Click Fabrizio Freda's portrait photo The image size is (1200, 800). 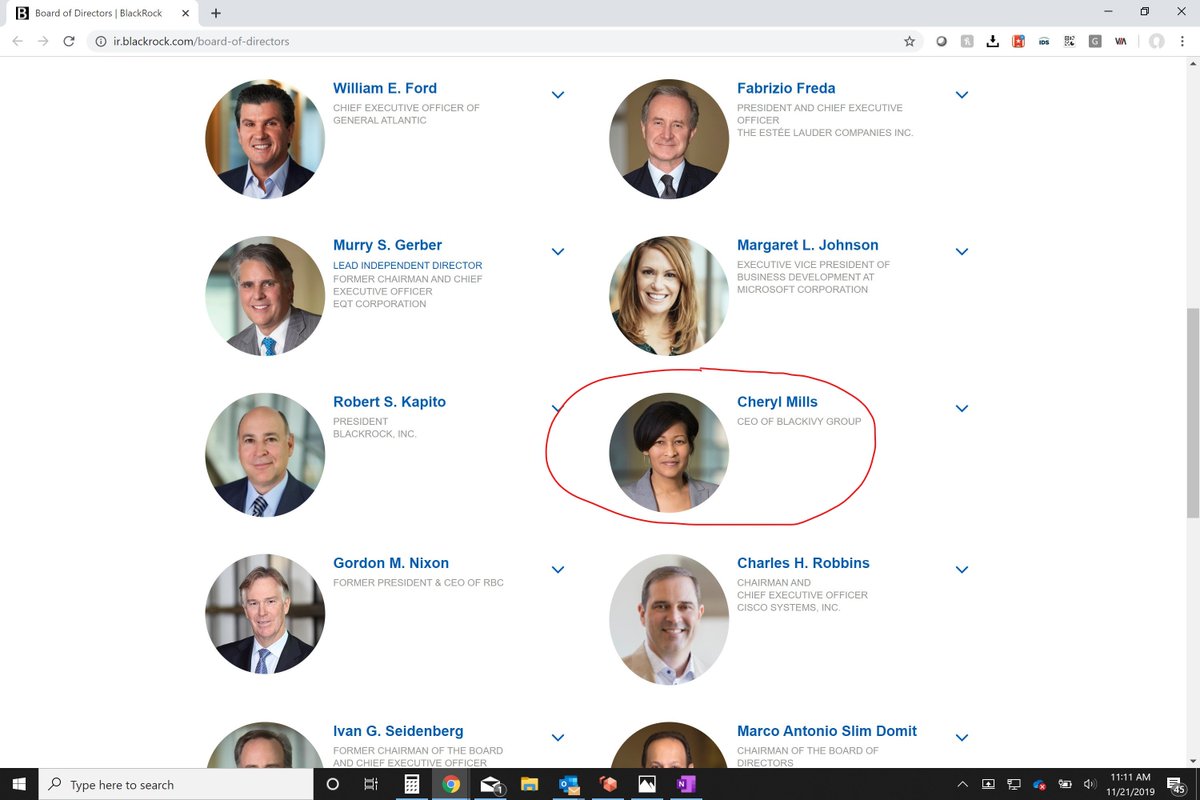coord(669,139)
